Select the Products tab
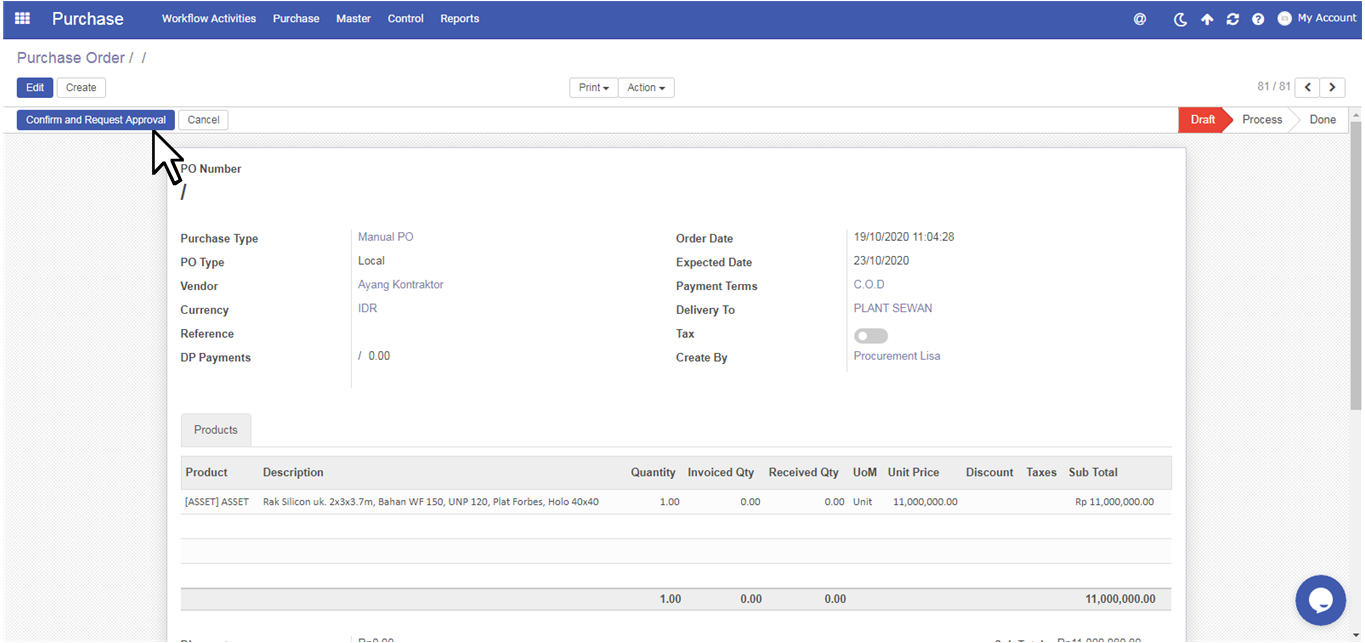The image size is (1365, 643). (x=216, y=430)
